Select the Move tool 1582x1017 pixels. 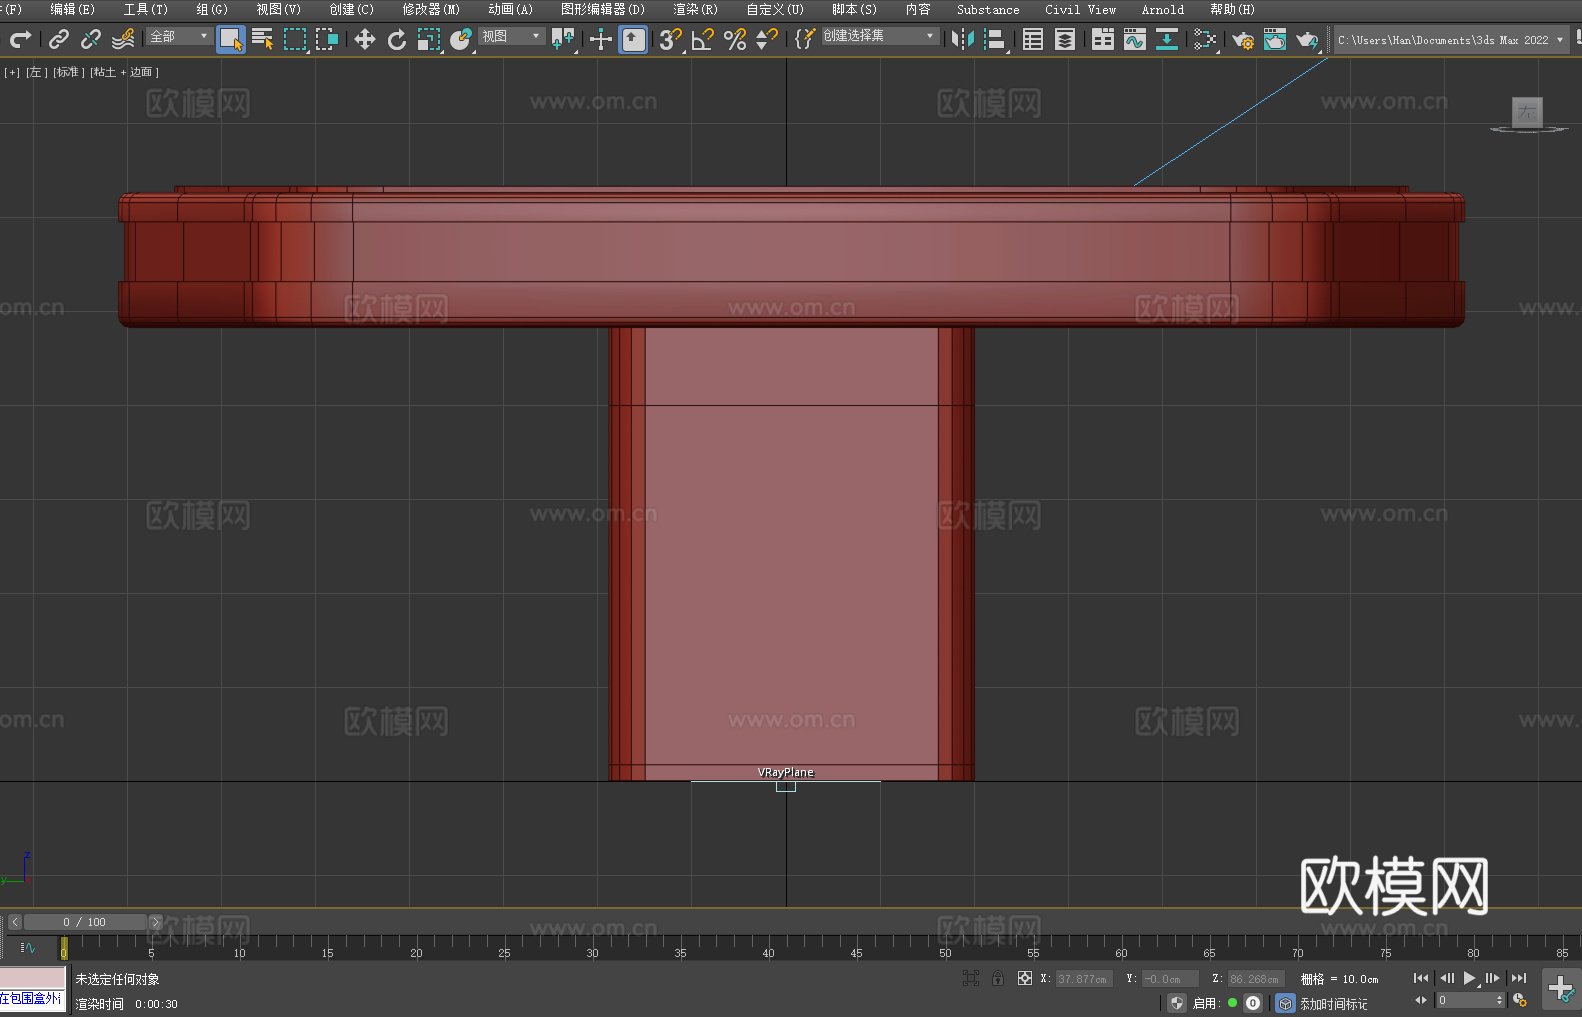[365, 39]
